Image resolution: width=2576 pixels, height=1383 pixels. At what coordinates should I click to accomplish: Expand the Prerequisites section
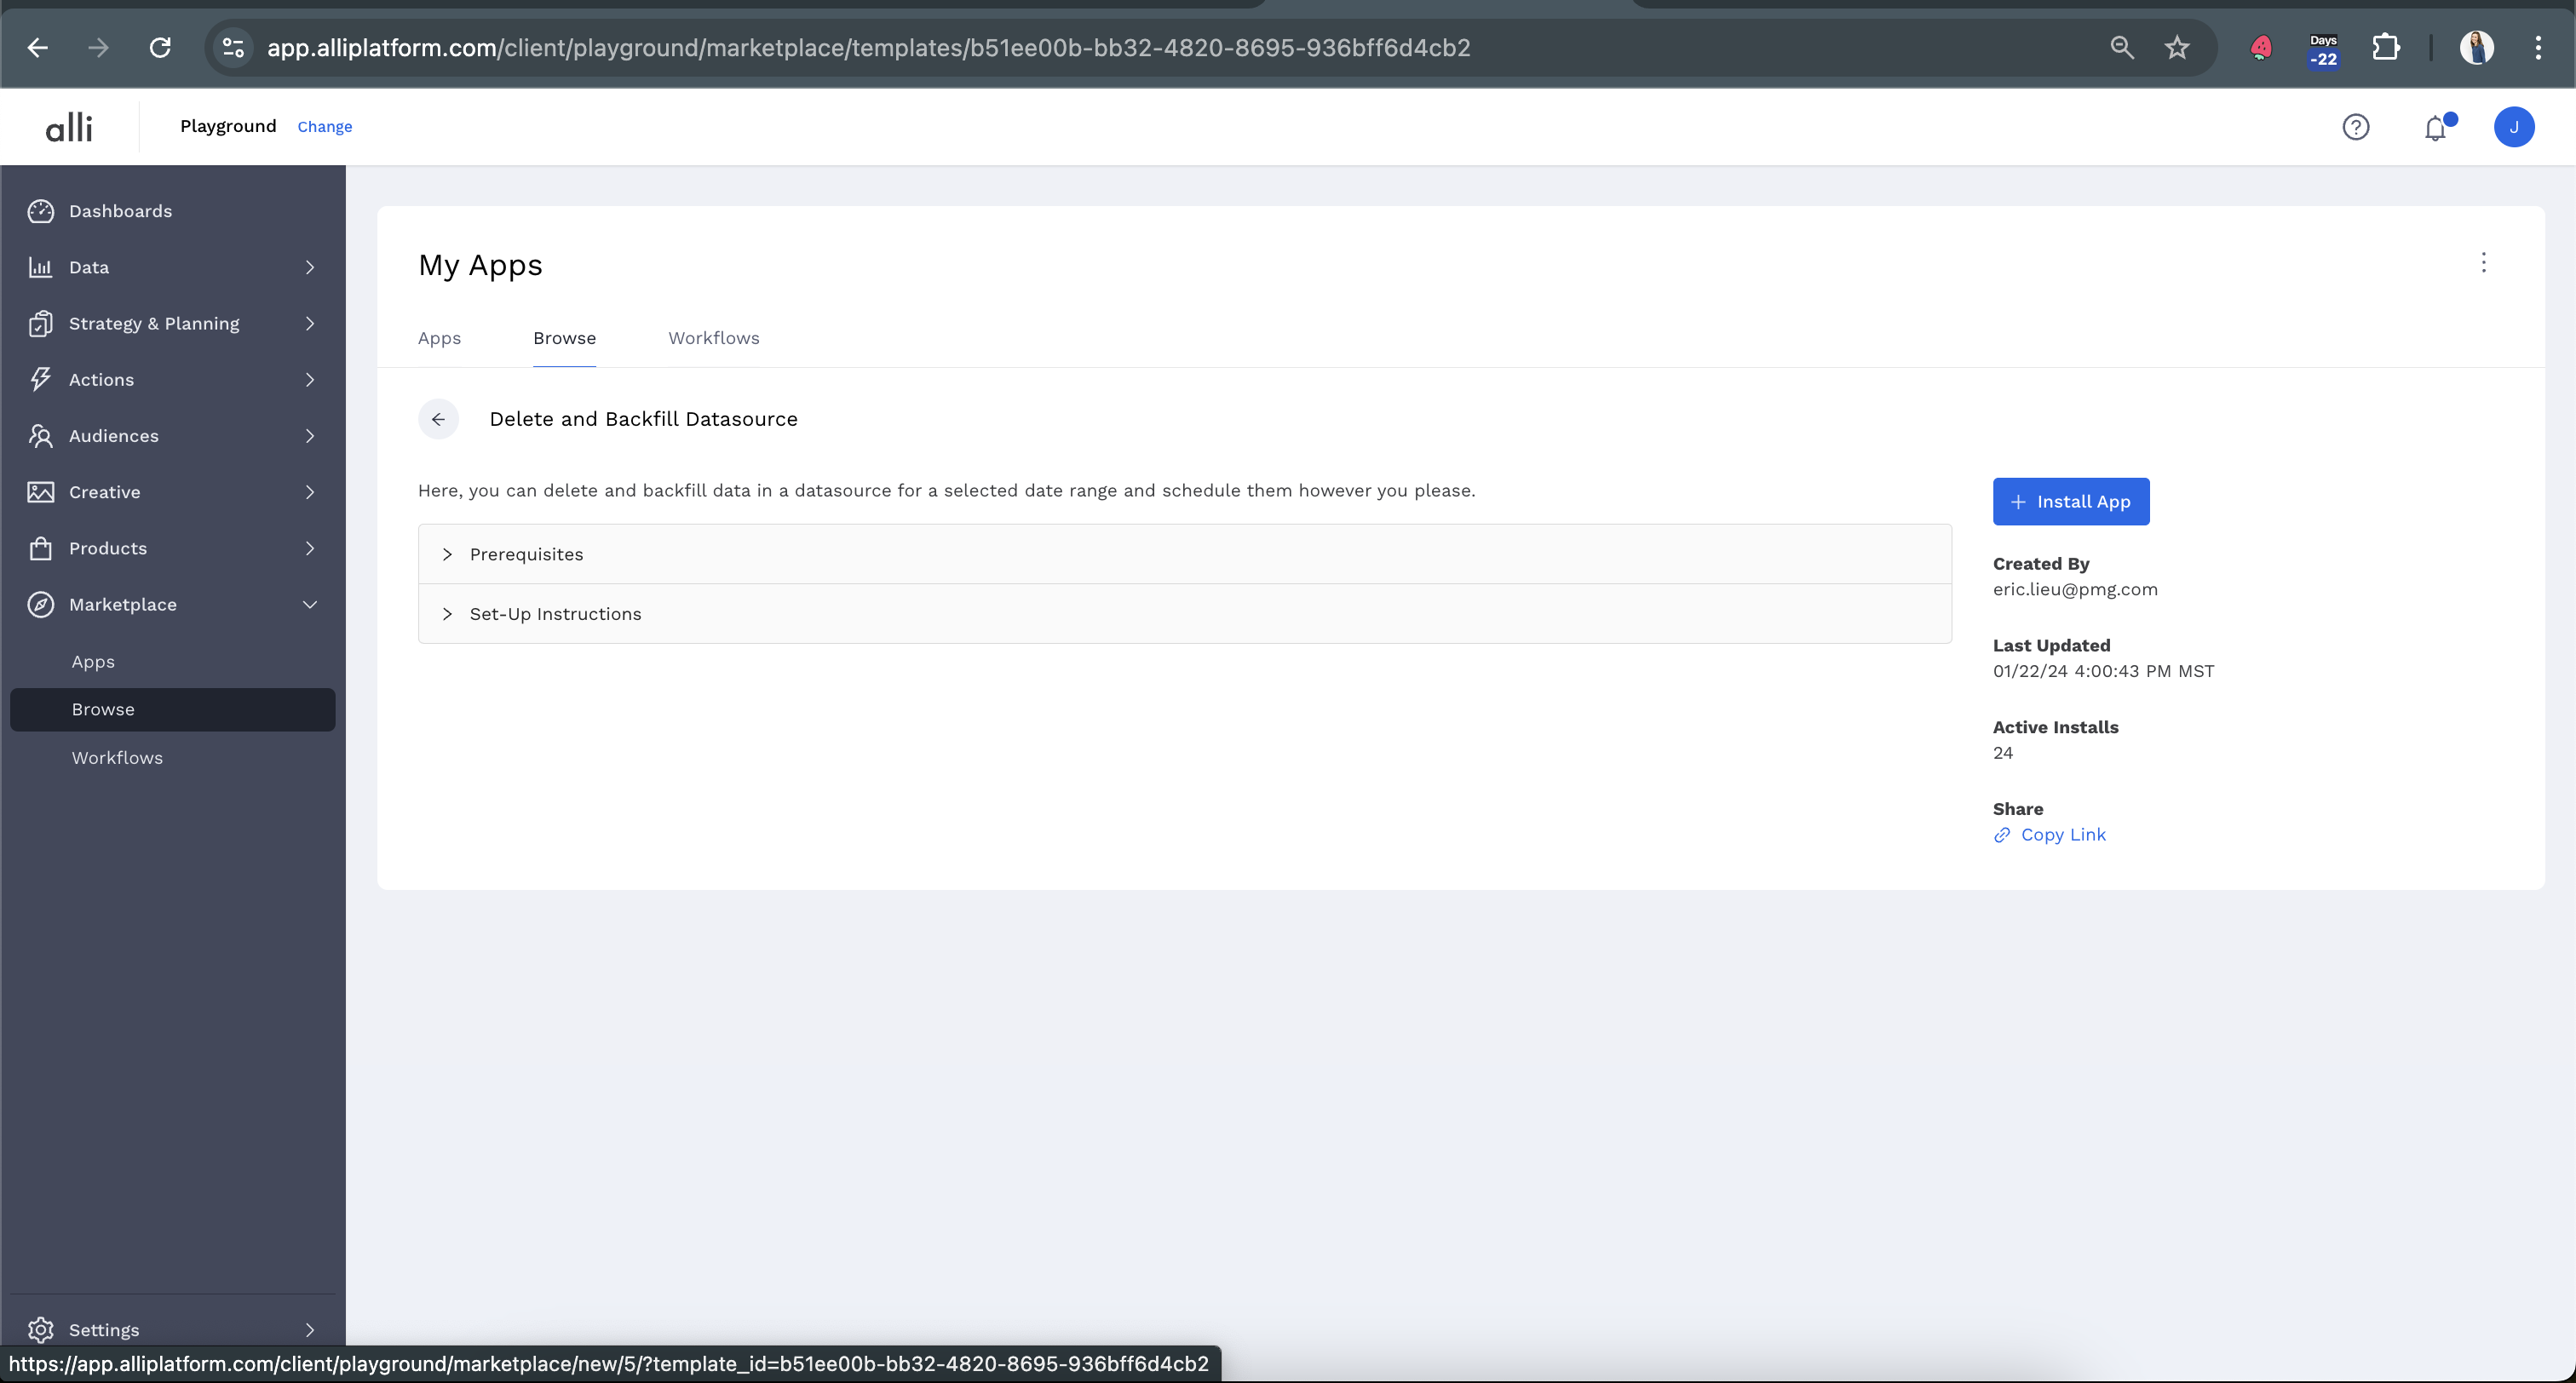[526, 554]
